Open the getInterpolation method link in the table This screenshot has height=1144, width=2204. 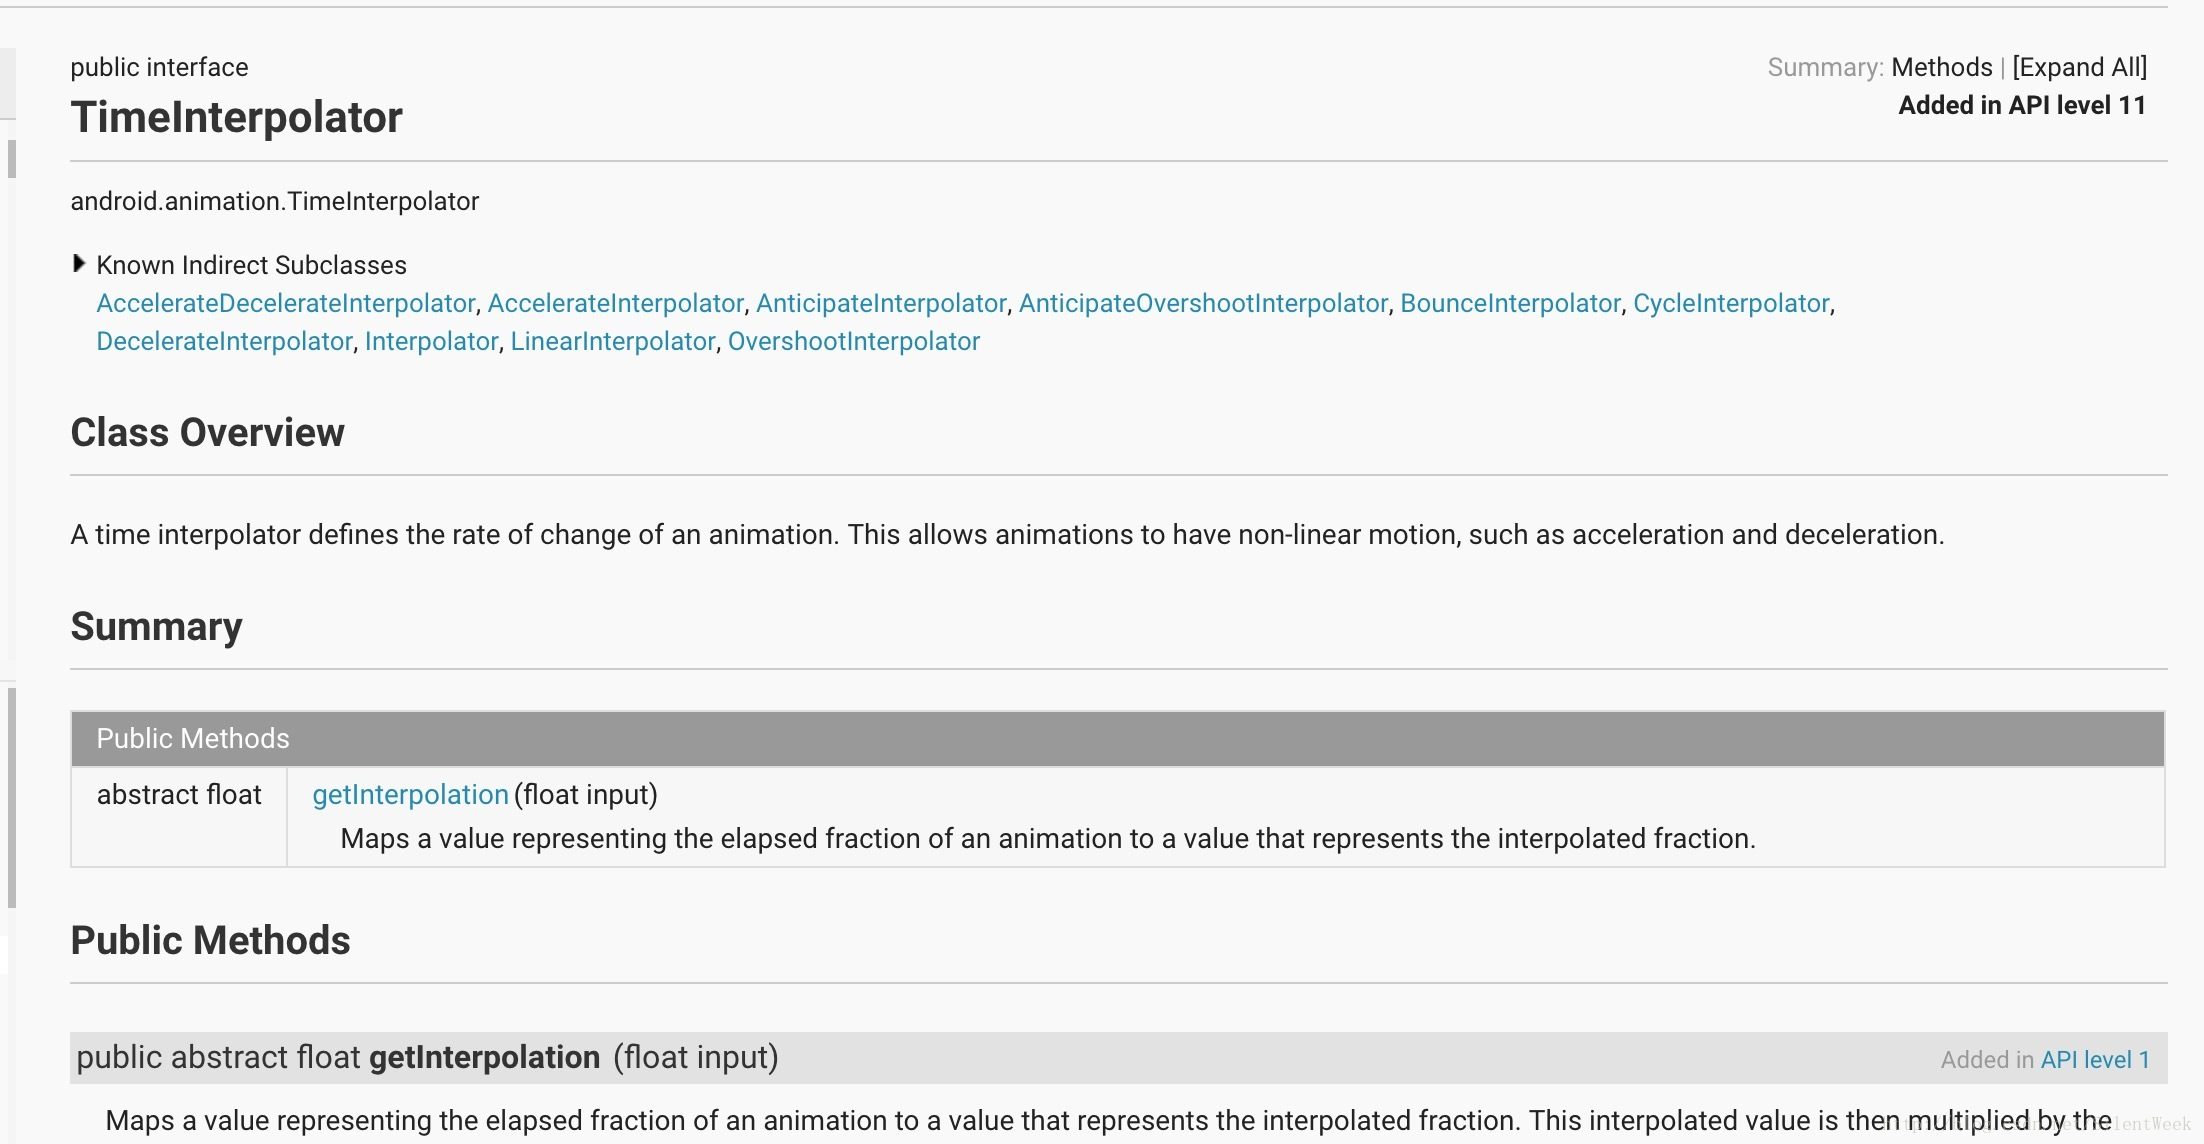[x=410, y=795]
